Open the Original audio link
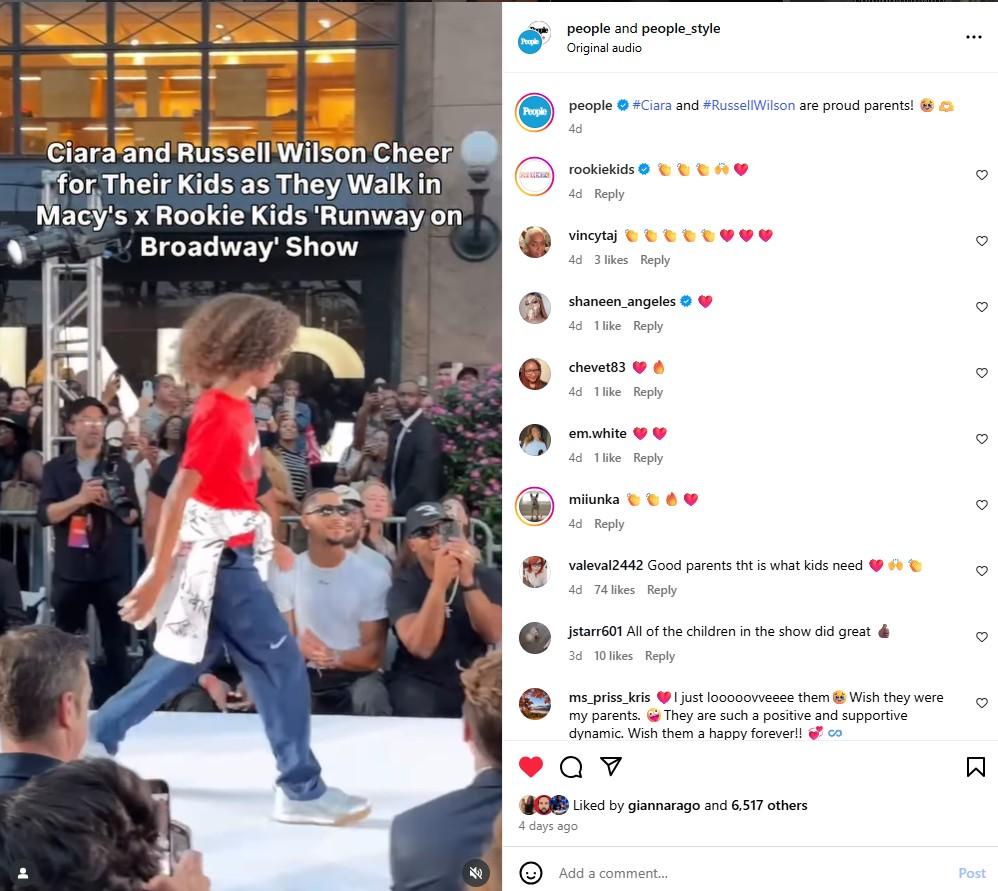The image size is (998, 891). [x=604, y=48]
